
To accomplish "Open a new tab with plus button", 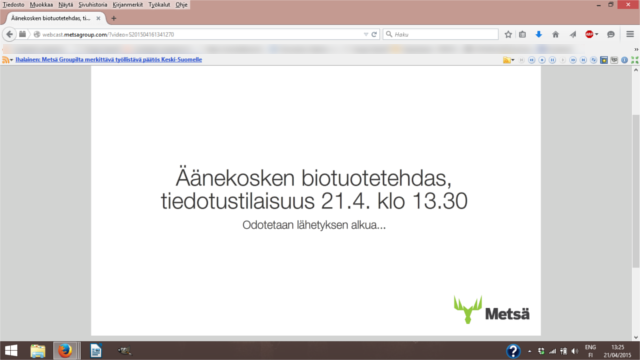I will [113, 18].
